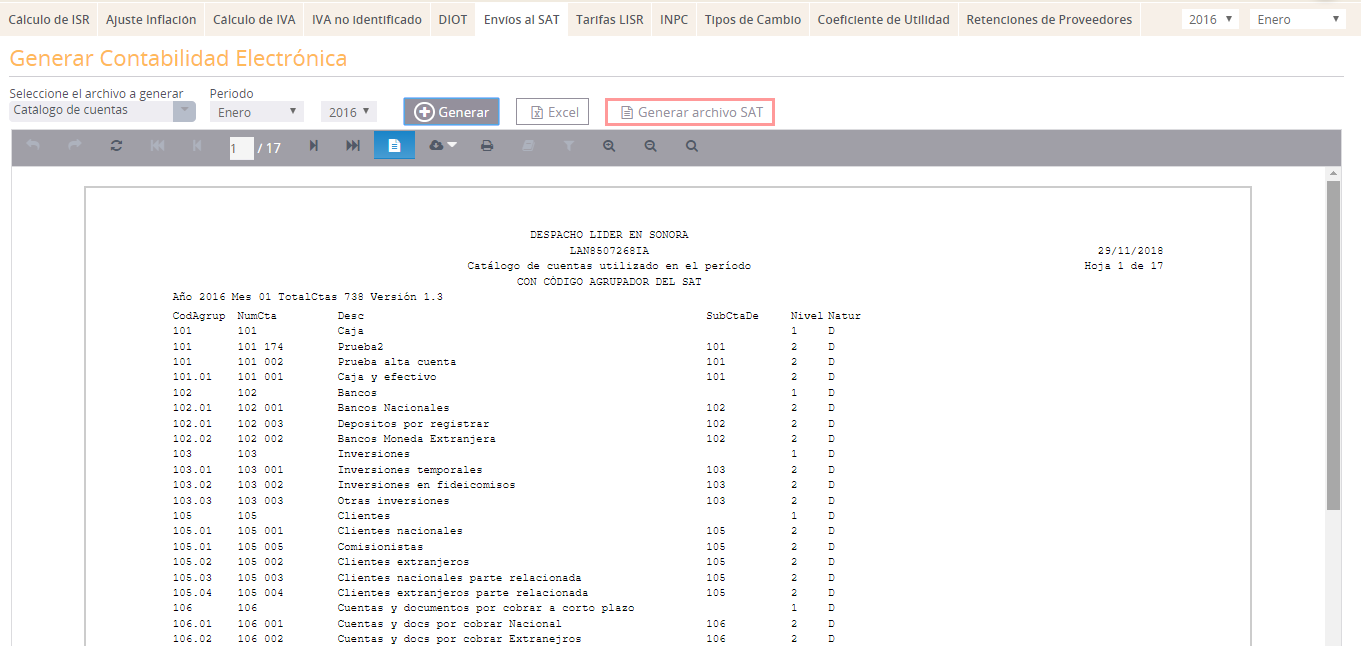Switch to Coeficiente de Utilidad tab
Viewport: 1361px width, 646px height.
click(x=884, y=19)
